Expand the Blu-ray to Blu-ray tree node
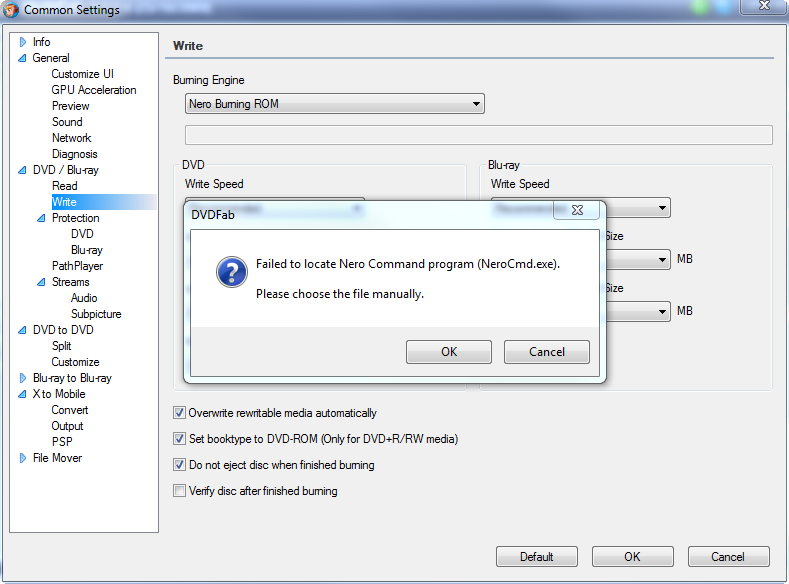 pos(23,378)
